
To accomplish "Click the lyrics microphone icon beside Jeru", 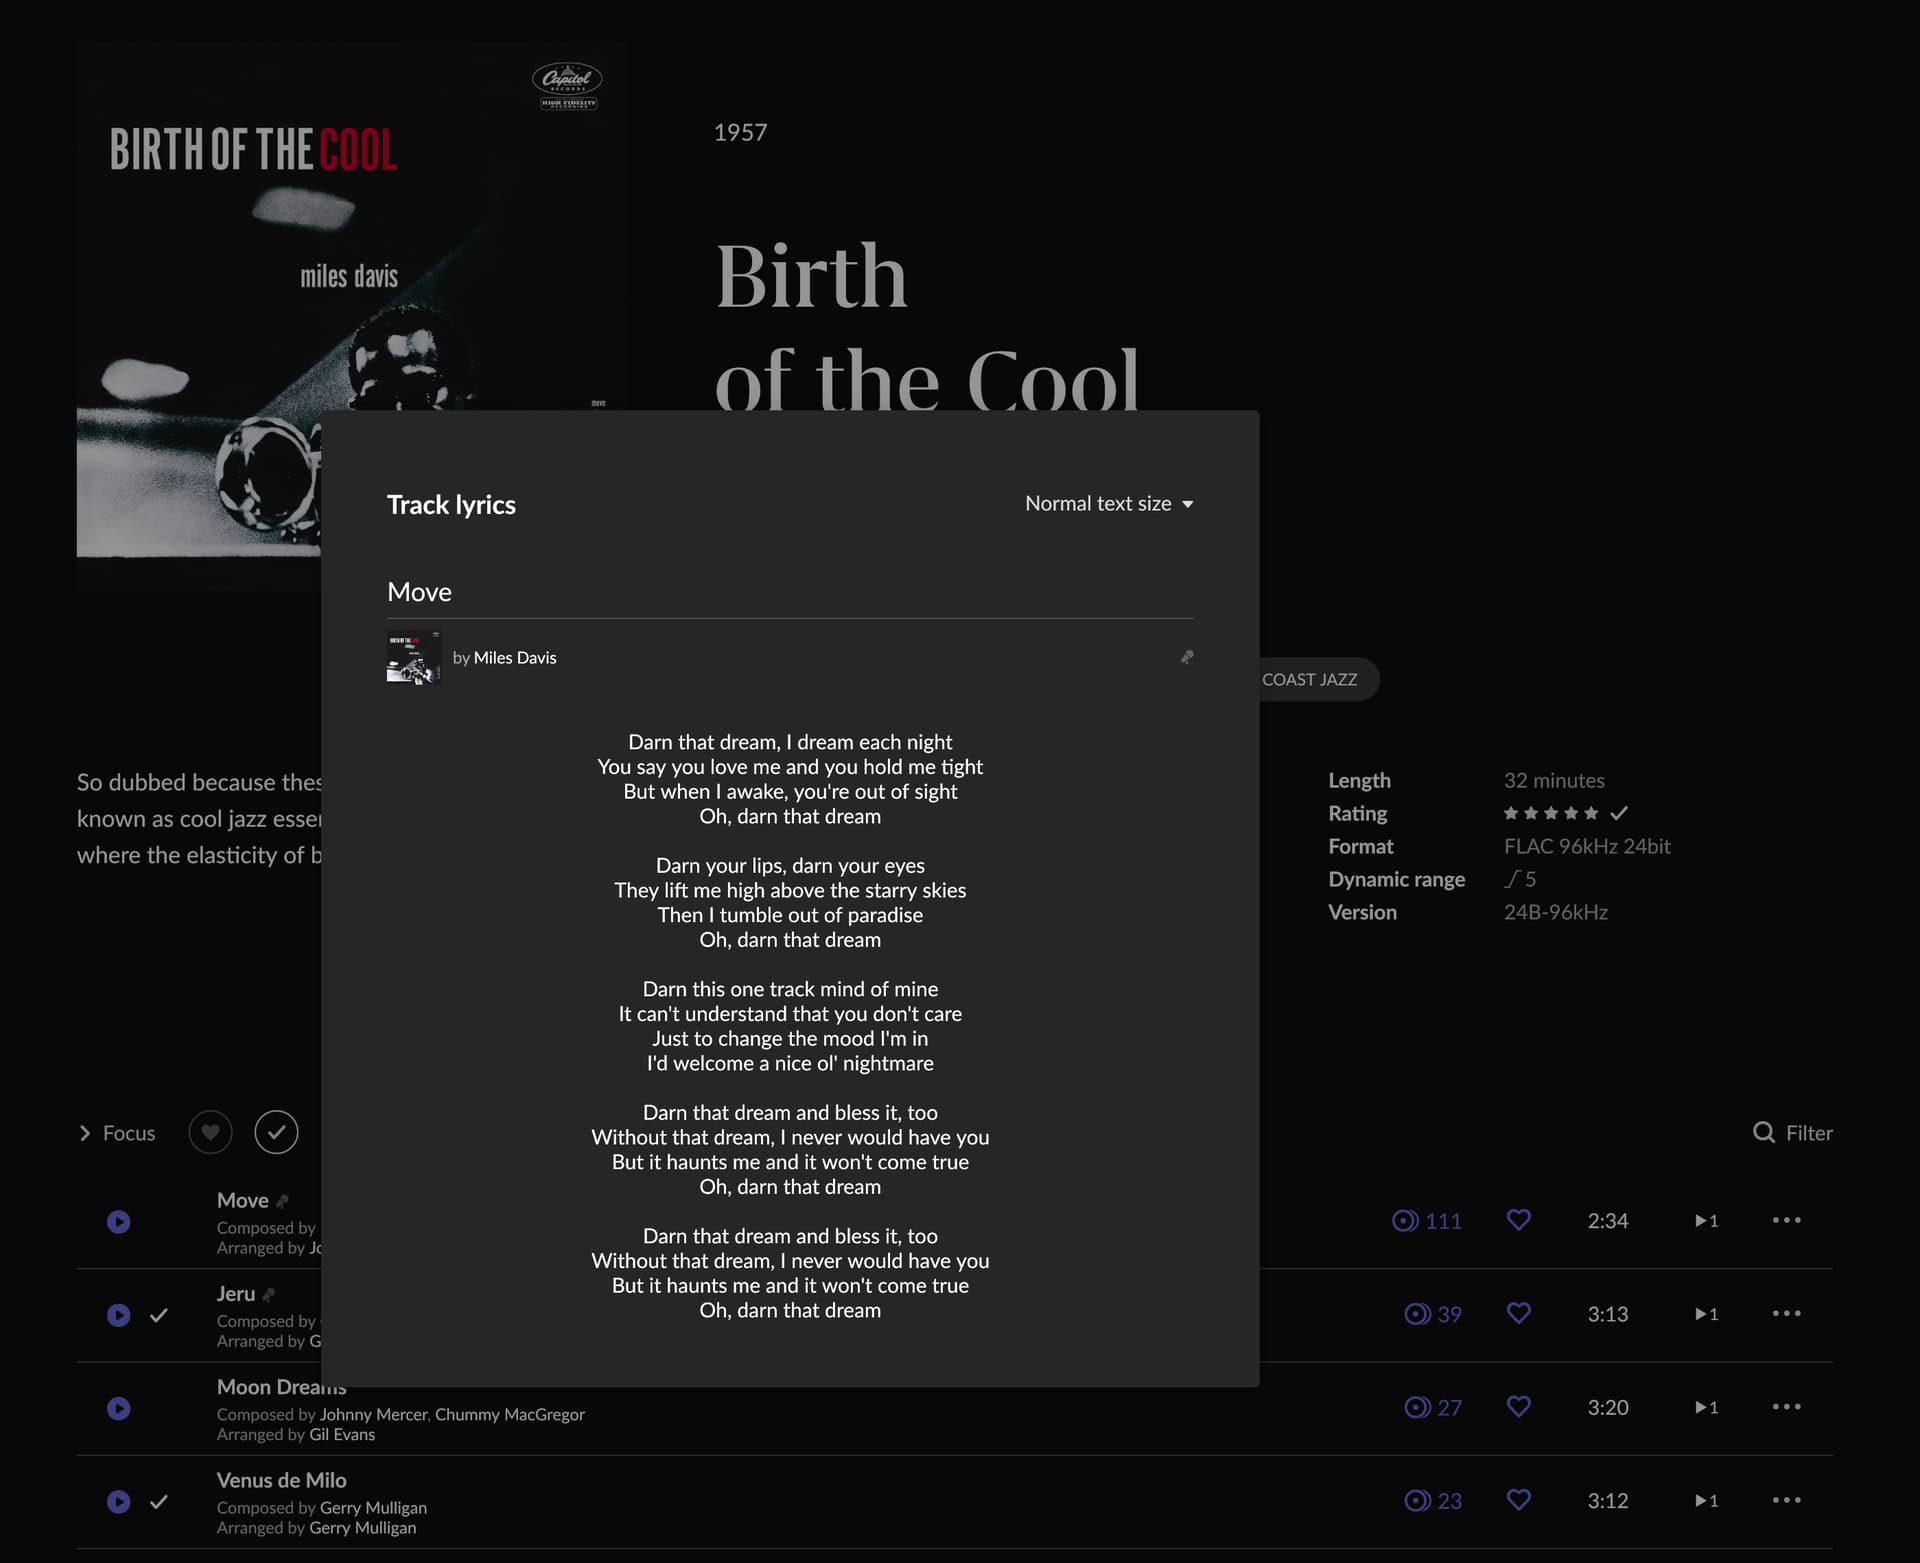I will (x=268, y=1294).
